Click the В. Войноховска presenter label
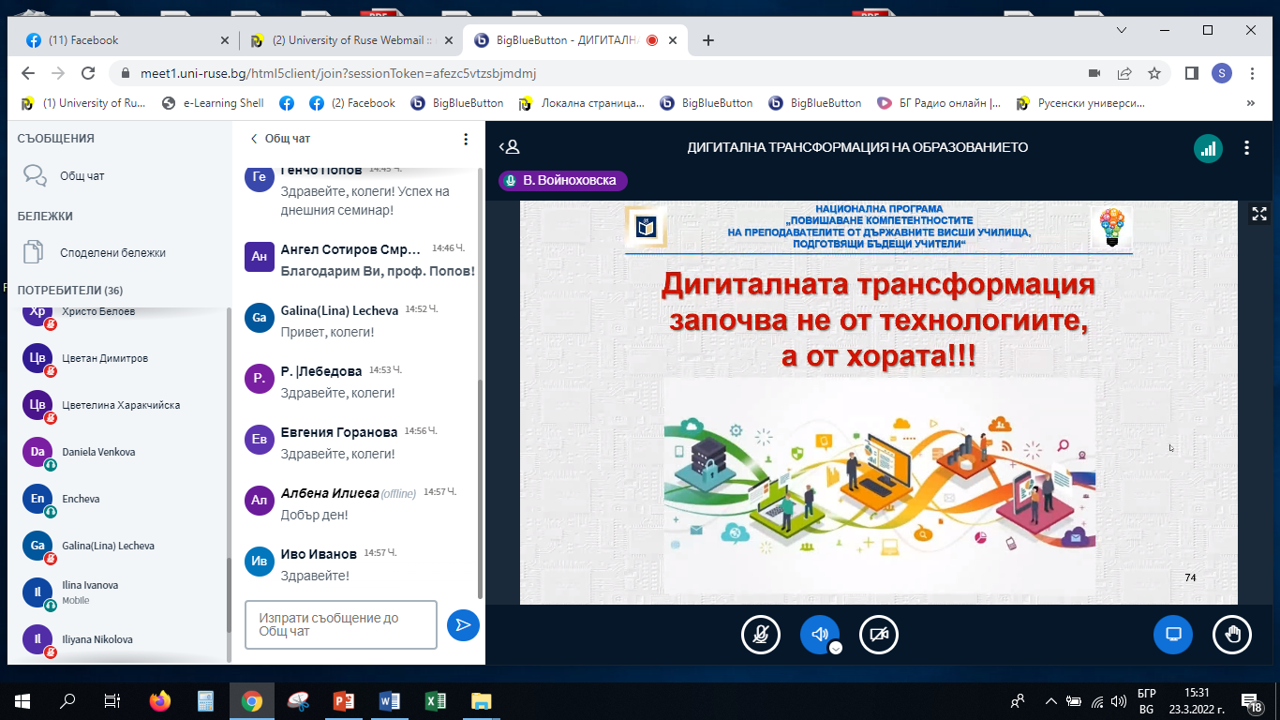 pyautogui.click(x=563, y=181)
